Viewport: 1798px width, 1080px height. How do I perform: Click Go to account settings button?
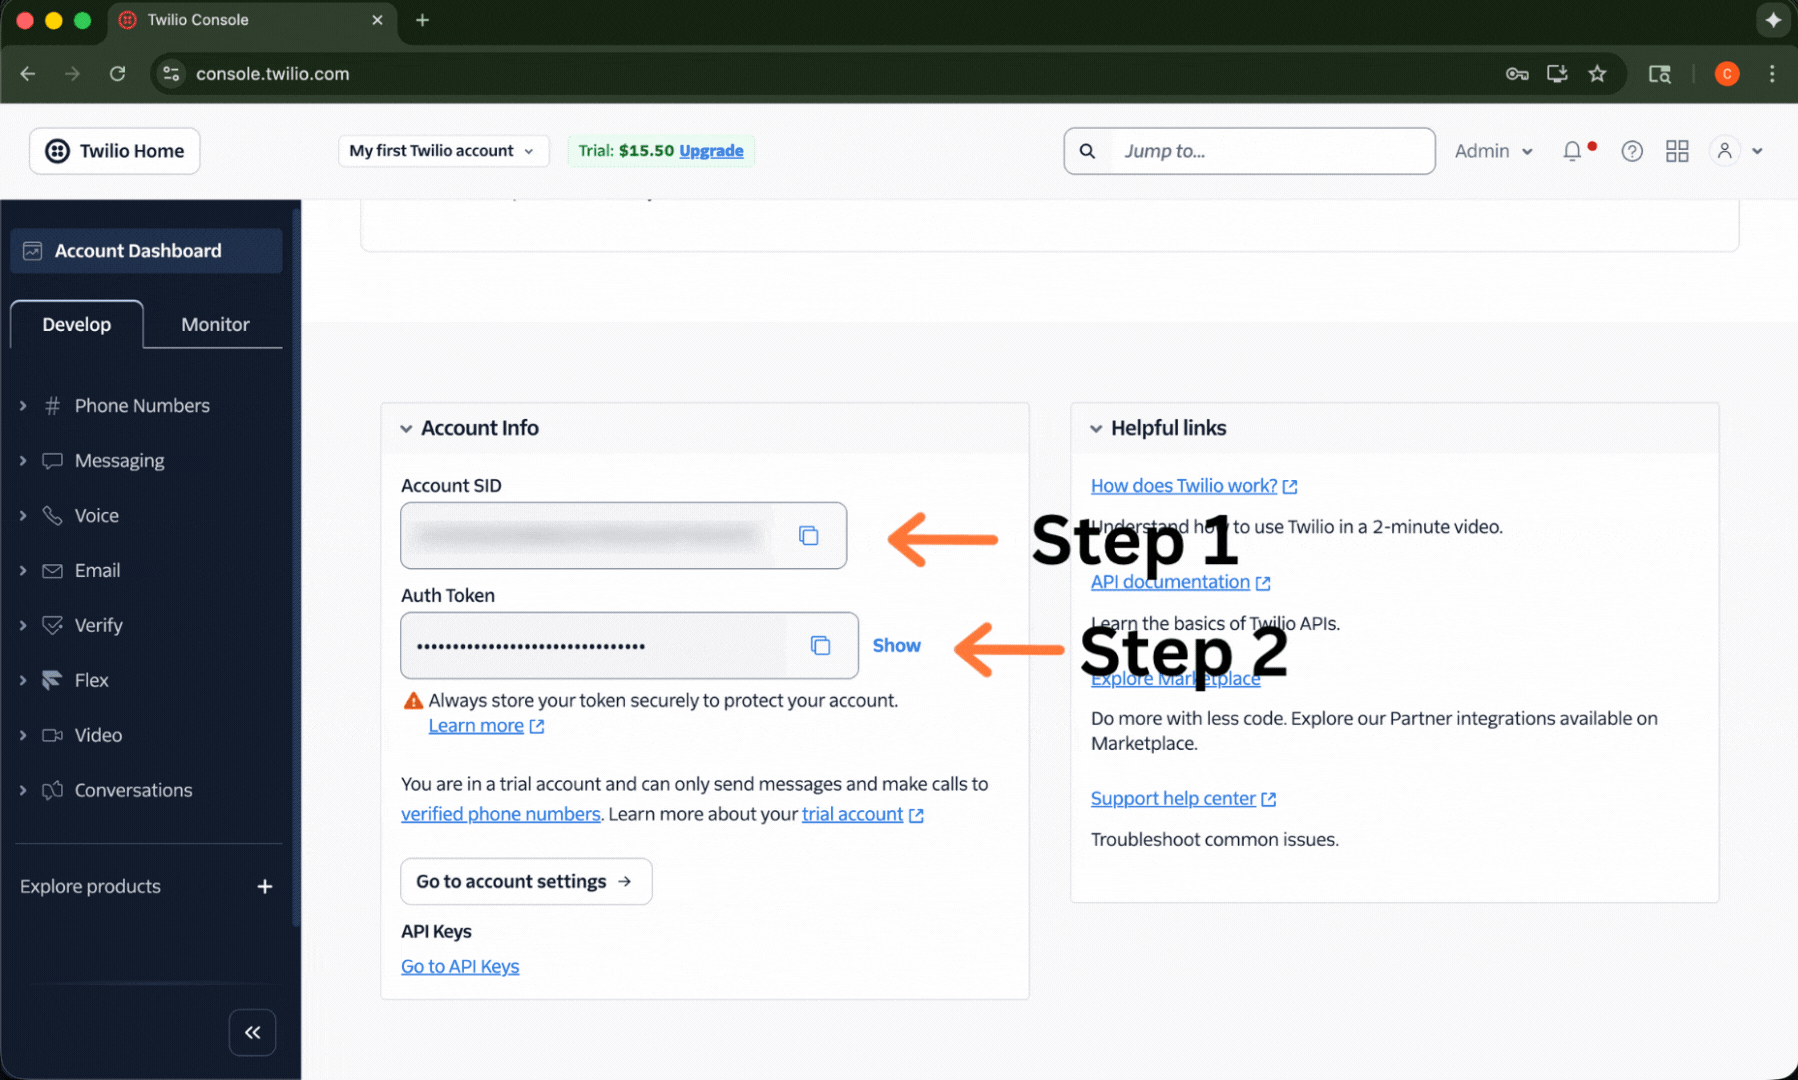coord(526,881)
